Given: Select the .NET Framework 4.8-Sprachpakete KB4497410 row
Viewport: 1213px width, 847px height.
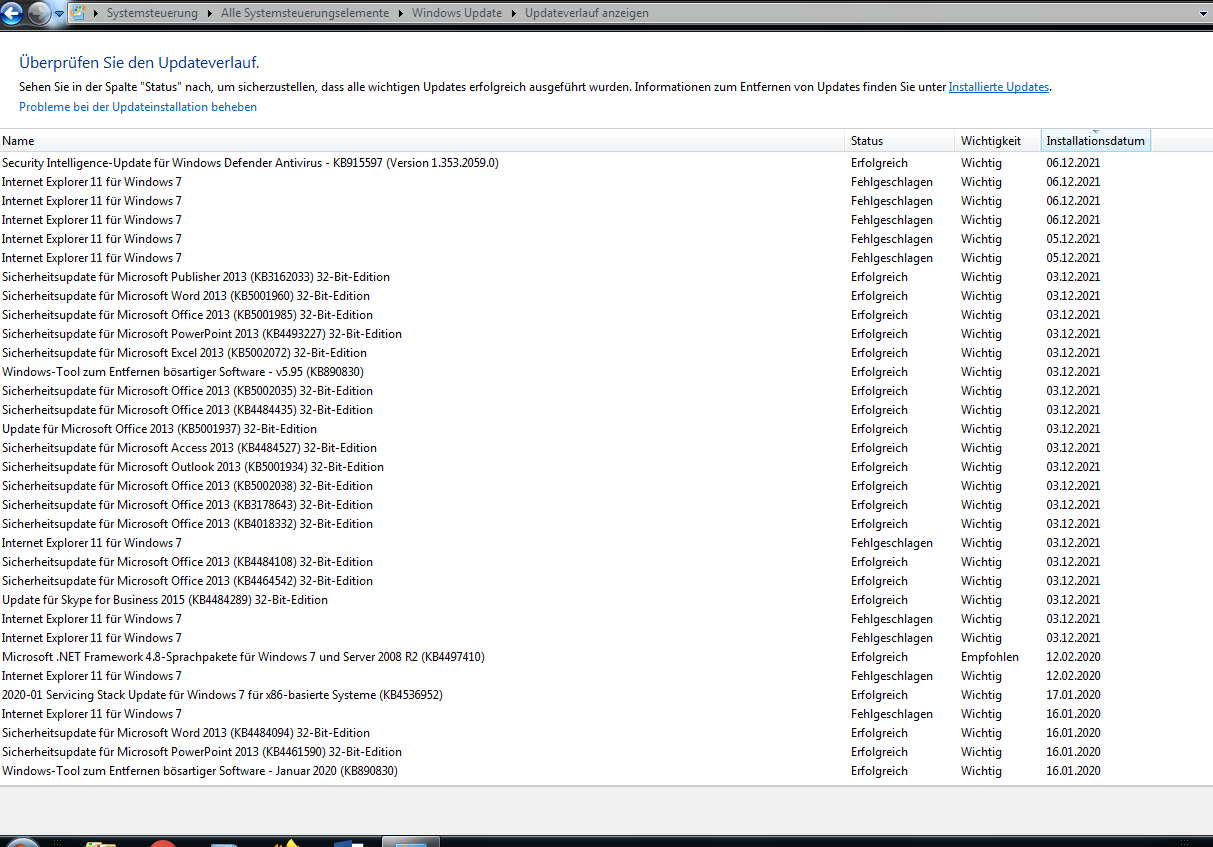Looking at the screenshot, I should (x=606, y=657).
